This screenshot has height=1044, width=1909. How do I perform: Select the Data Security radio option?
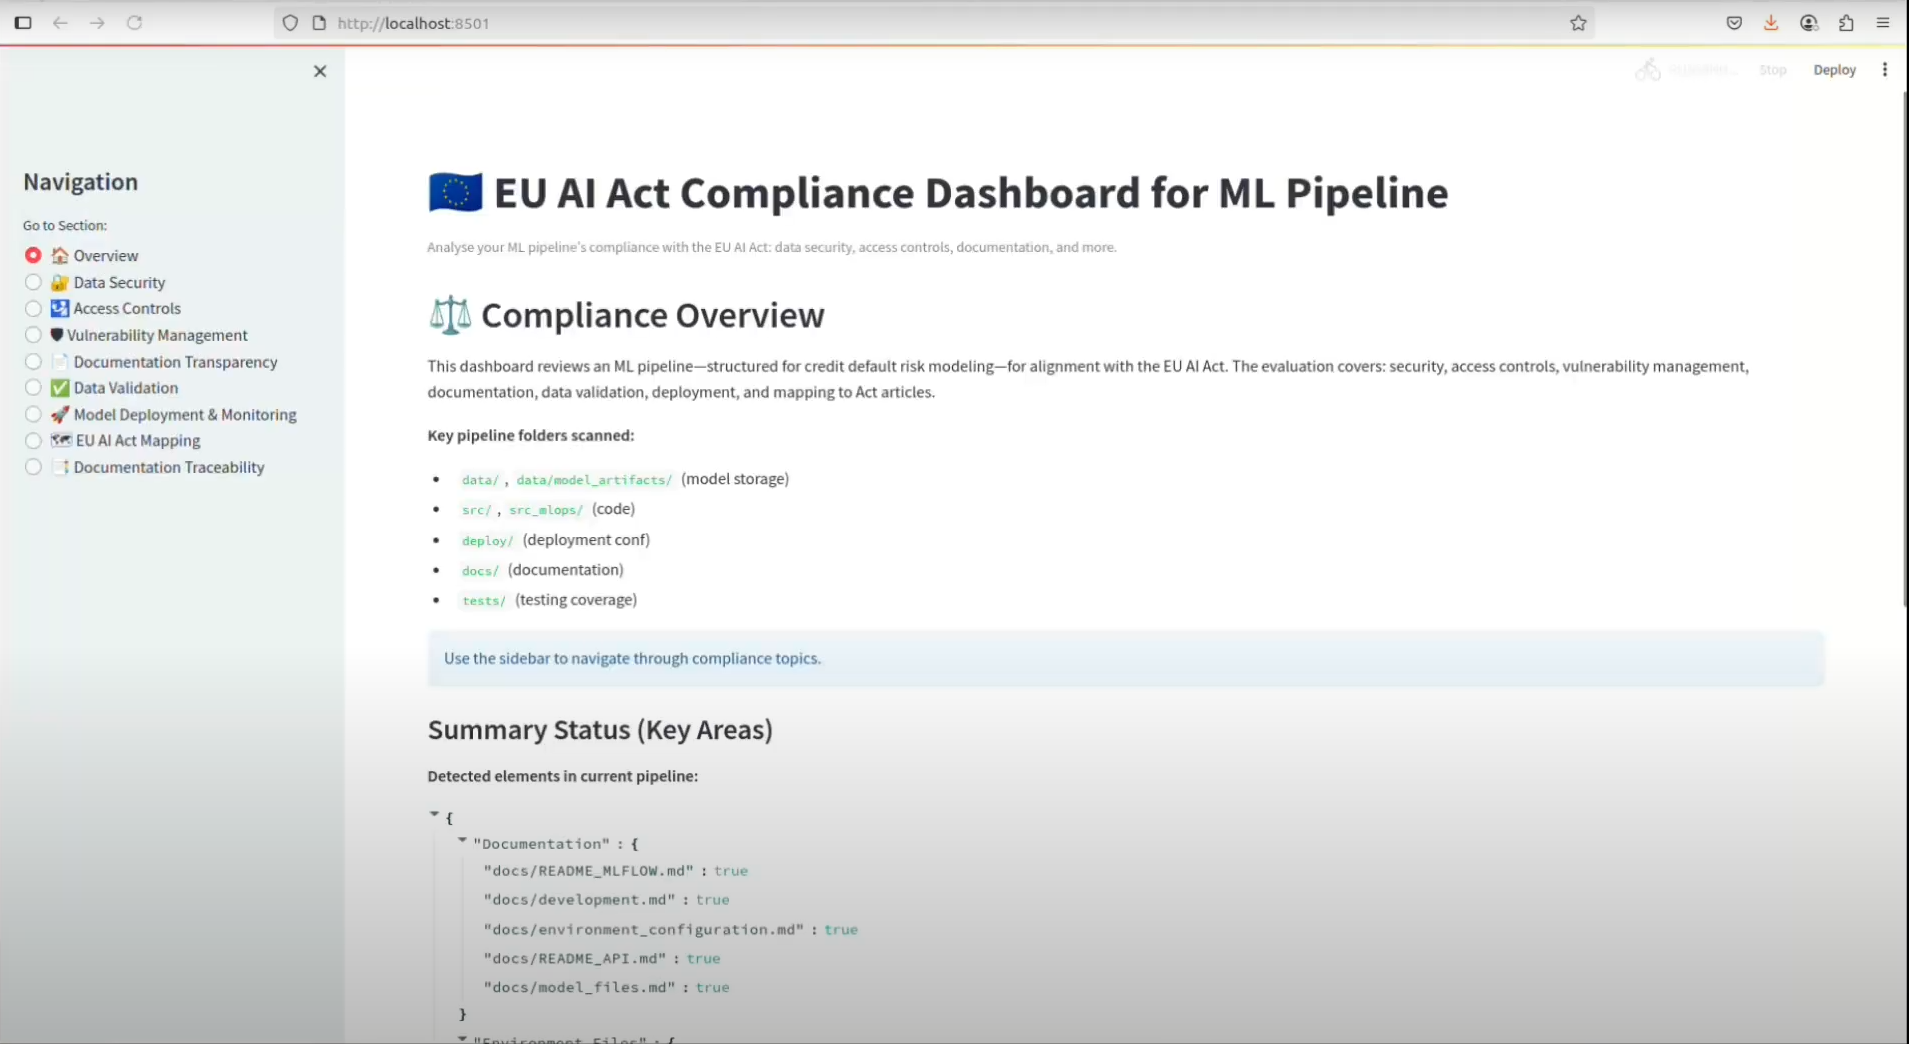click(x=33, y=283)
